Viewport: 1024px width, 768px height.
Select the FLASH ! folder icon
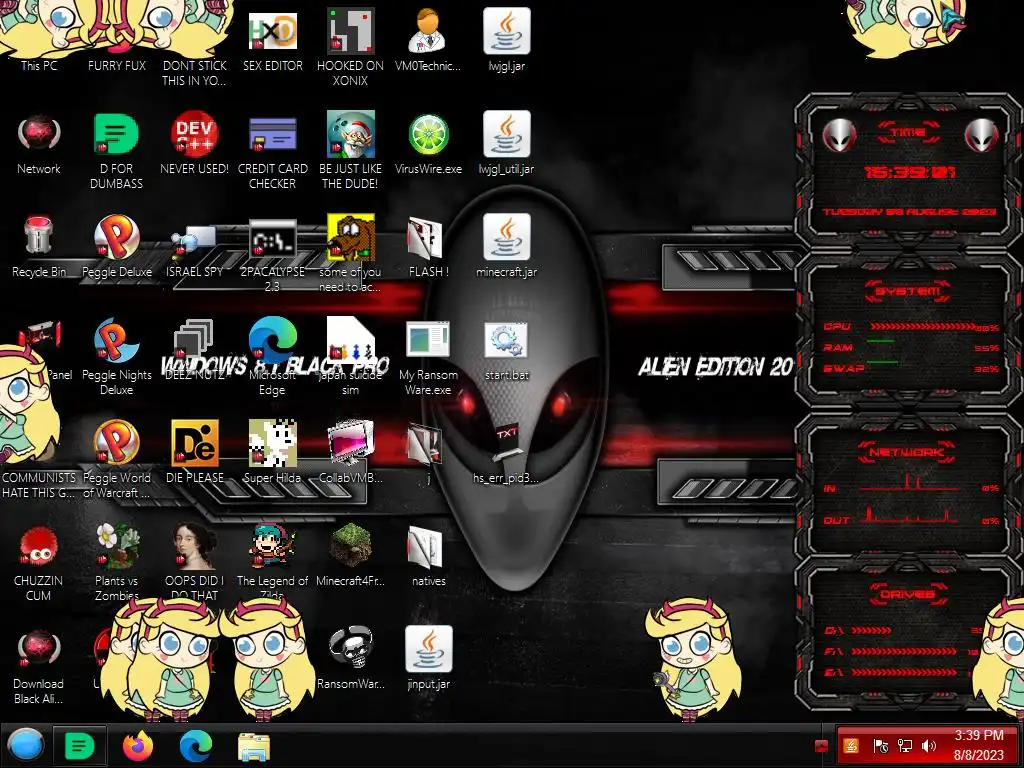[x=428, y=246]
